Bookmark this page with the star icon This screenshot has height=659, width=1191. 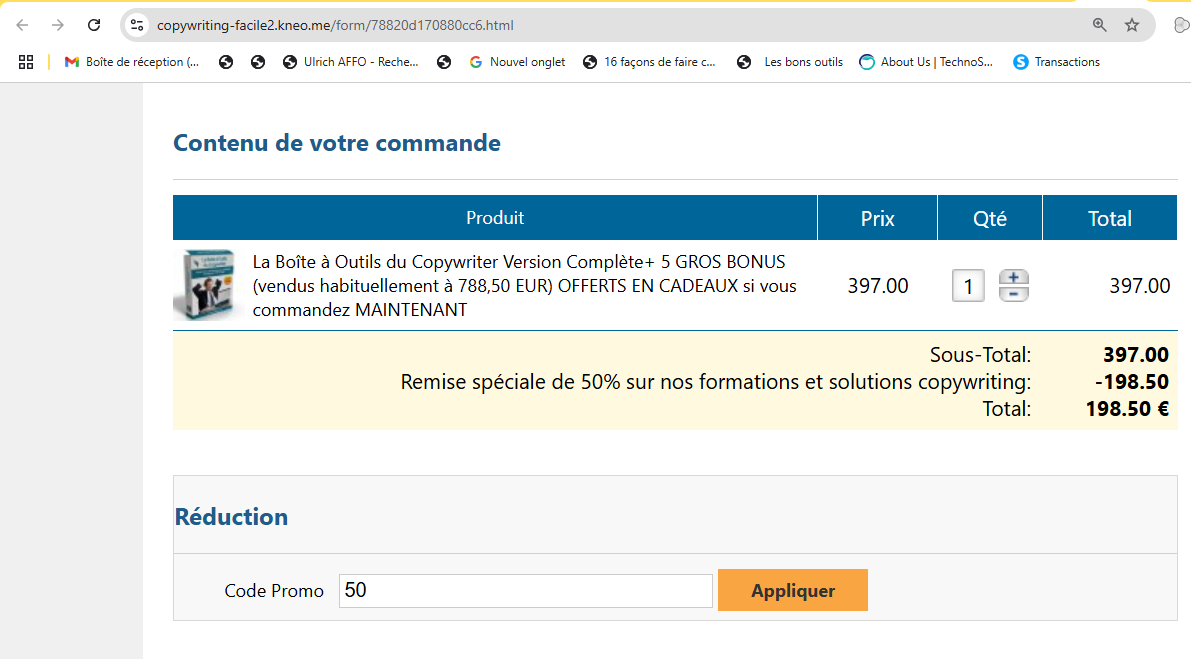1132,25
